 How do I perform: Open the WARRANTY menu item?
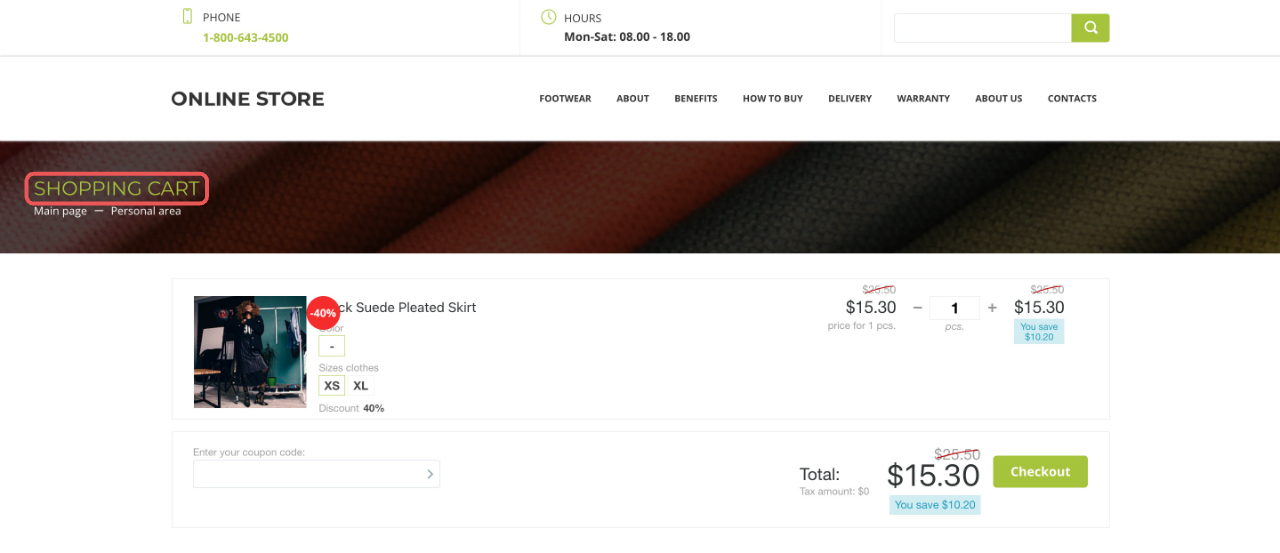click(923, 99)
